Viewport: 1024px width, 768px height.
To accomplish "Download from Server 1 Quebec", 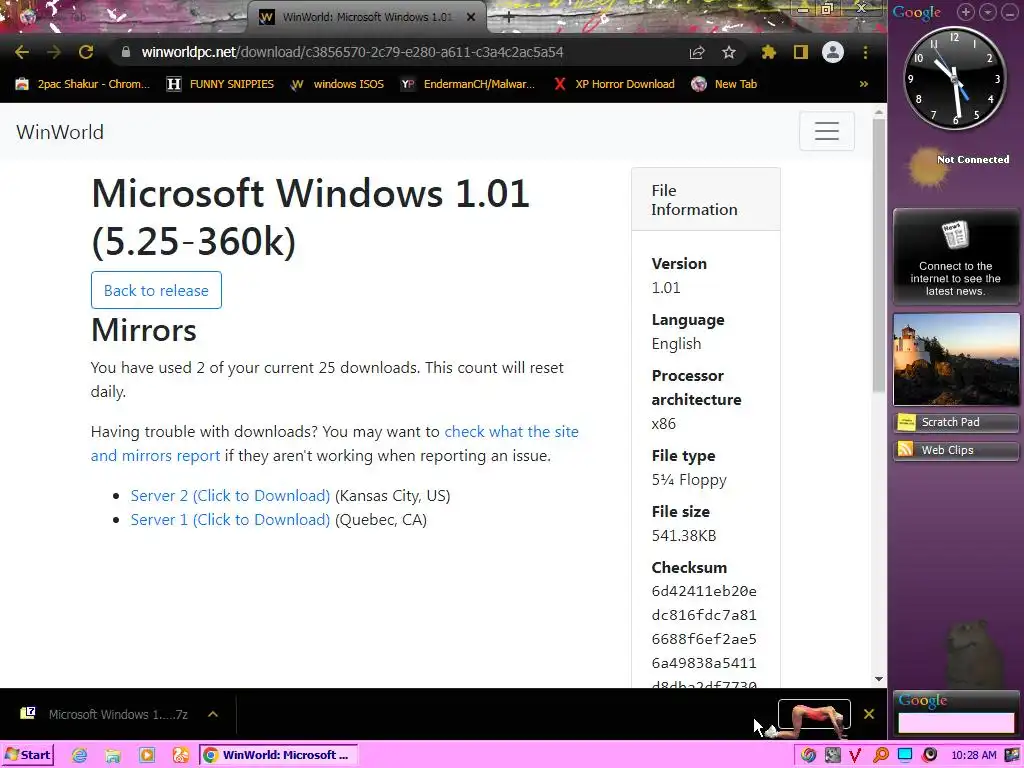I will click(x=230, y=520).
